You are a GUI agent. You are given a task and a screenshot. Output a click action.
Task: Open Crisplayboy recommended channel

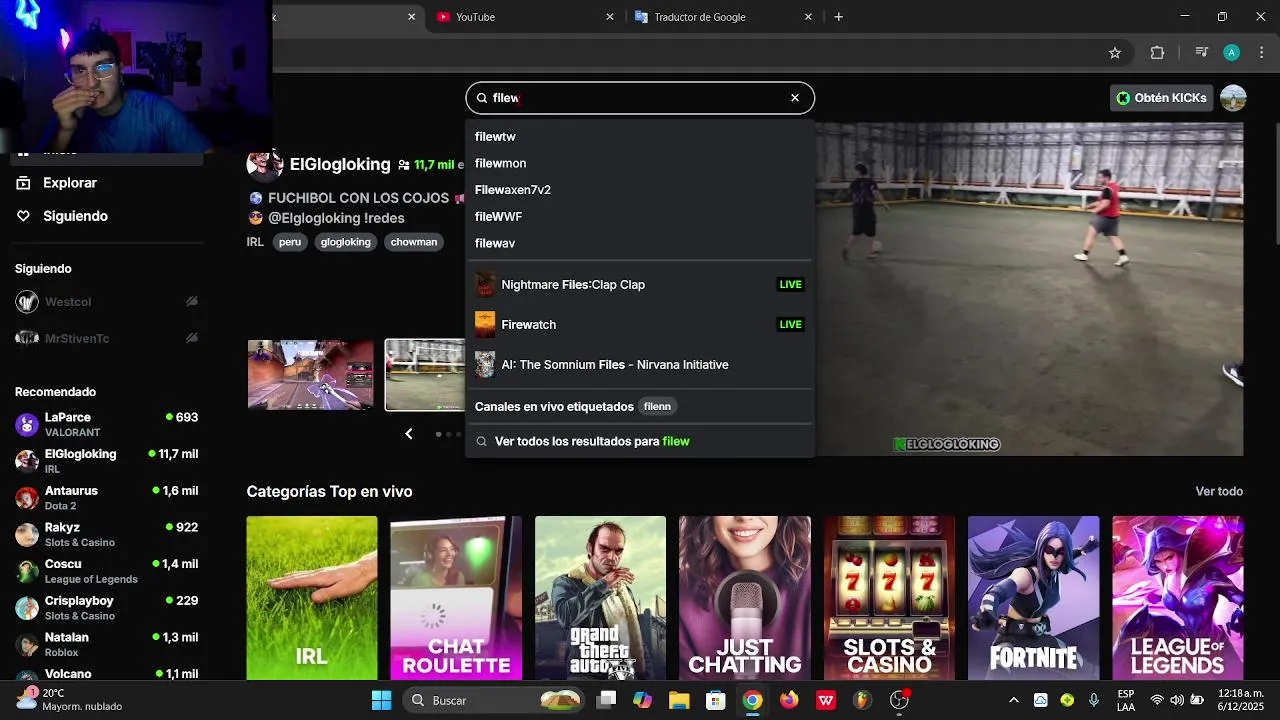[105, 608]
